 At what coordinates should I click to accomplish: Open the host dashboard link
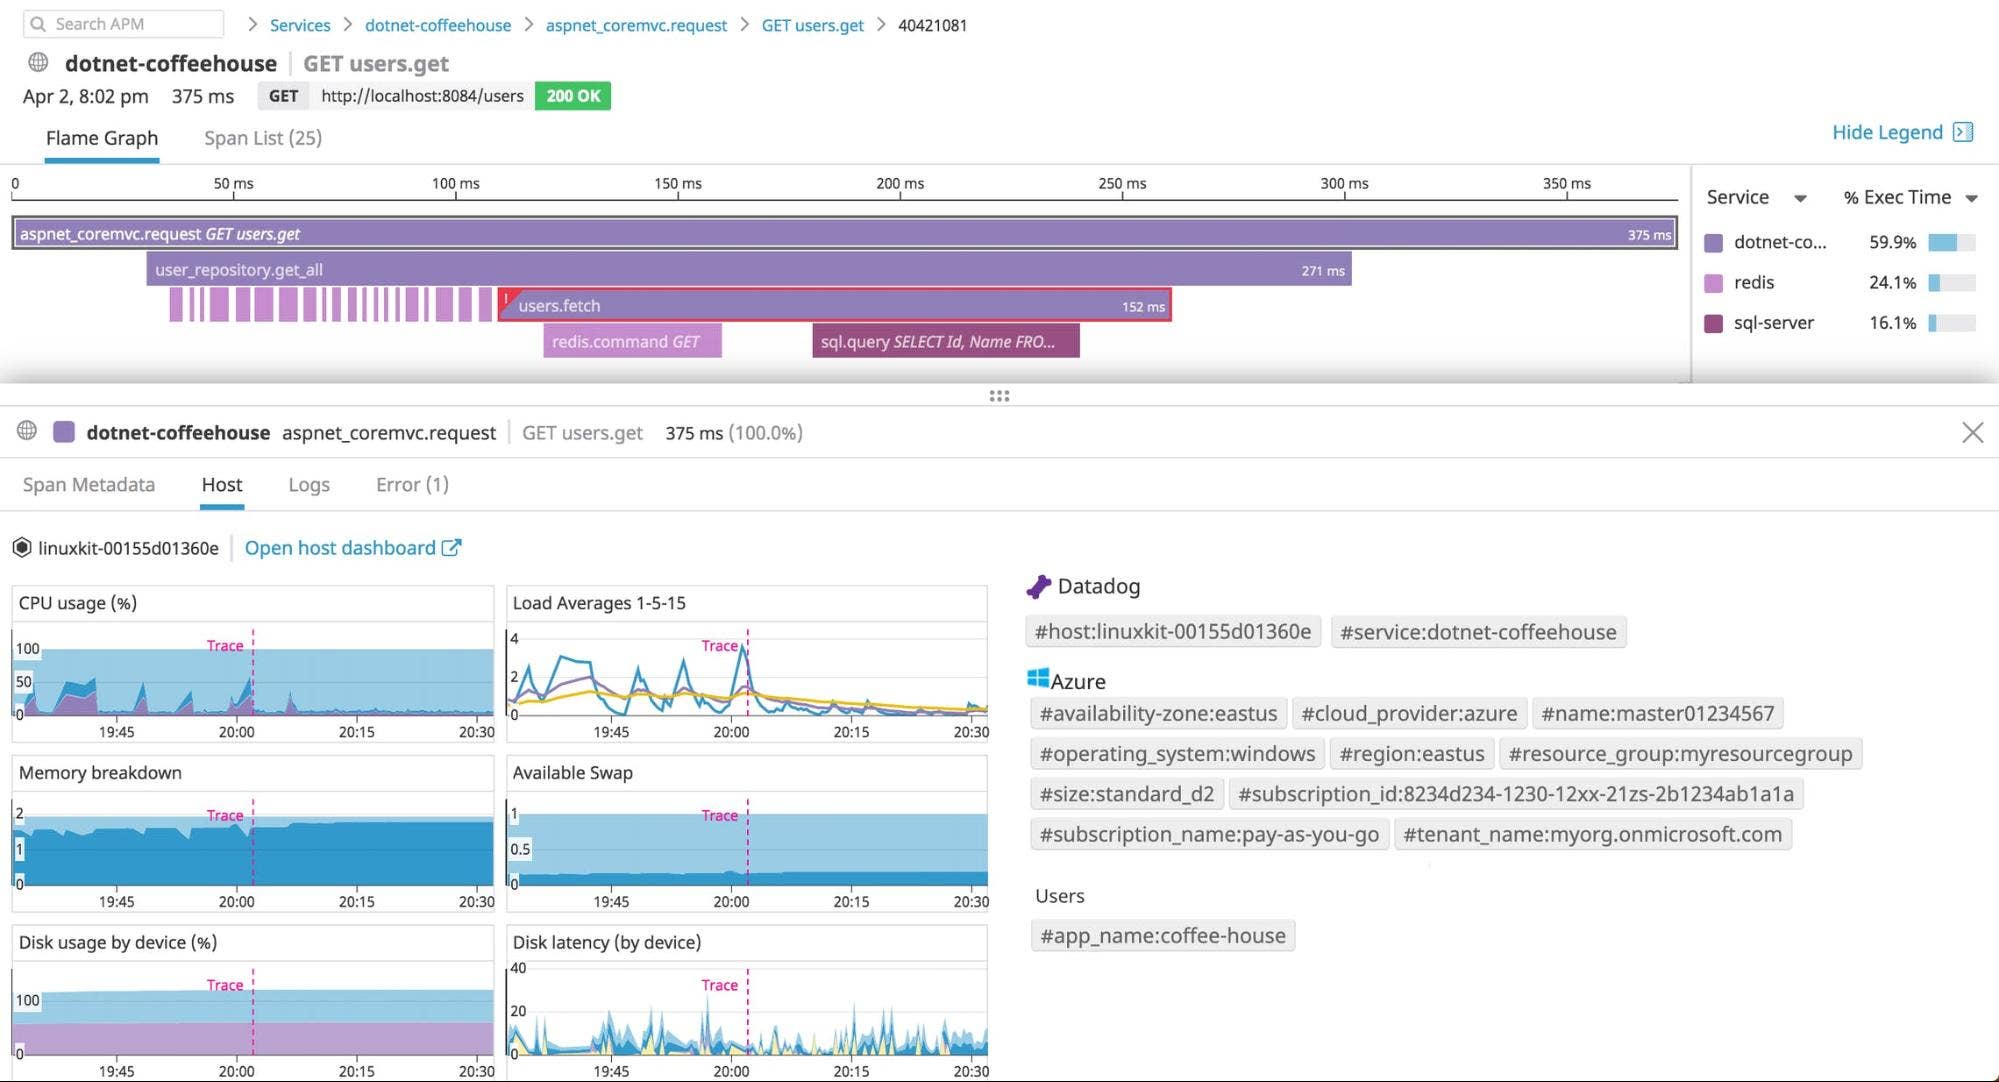tap(340, 547)
